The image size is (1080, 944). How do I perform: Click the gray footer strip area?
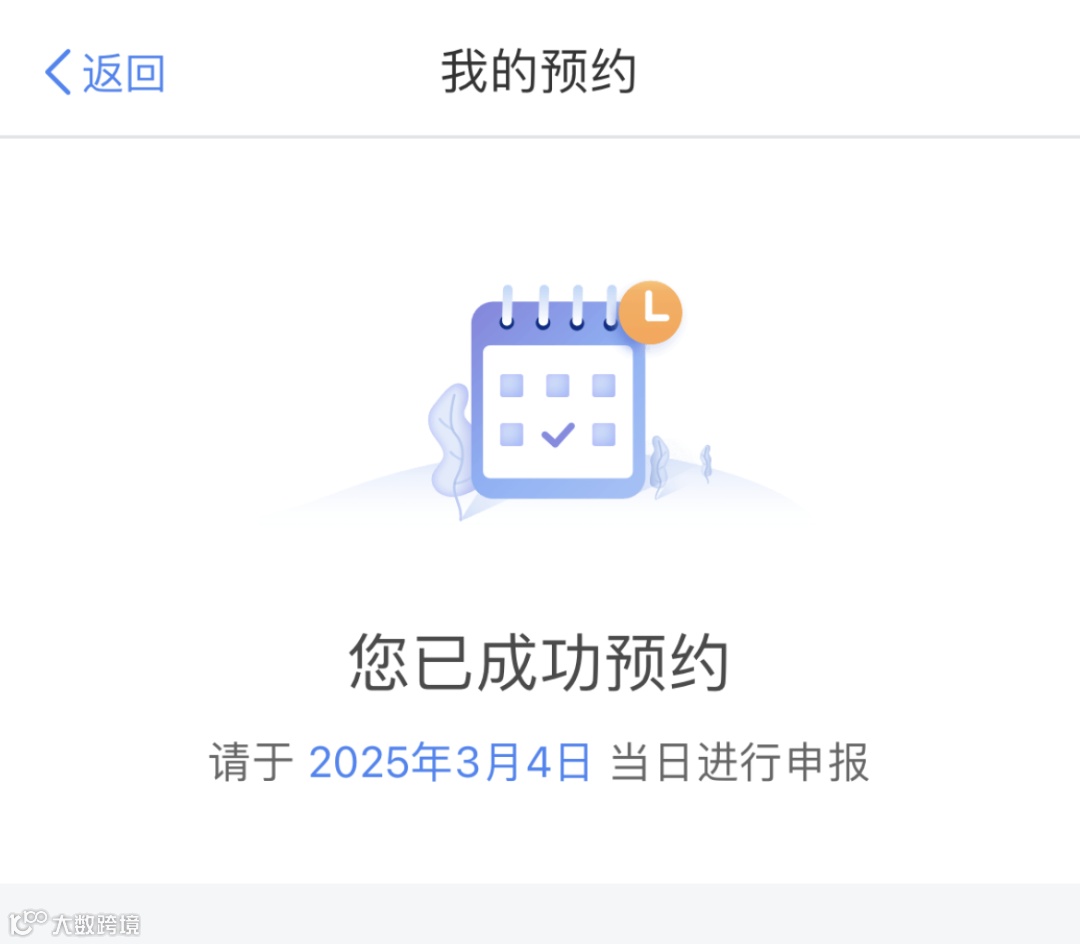pyautogui.click(x=540, y=914)
